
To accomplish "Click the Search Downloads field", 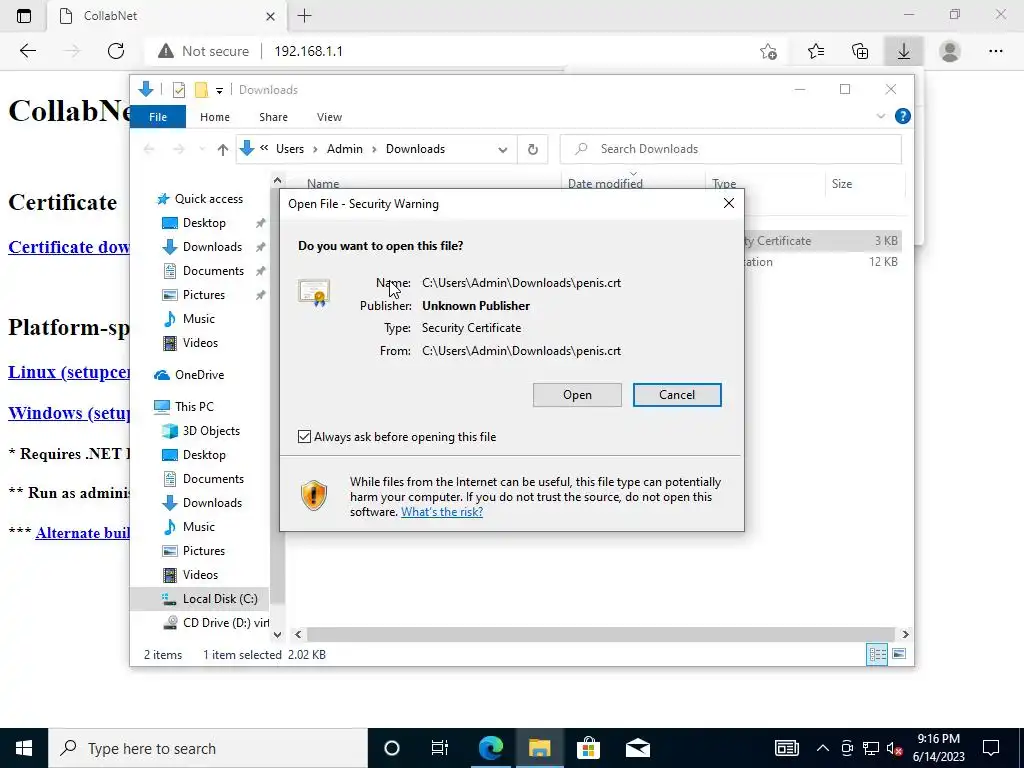I will click(x=731, y=149).
